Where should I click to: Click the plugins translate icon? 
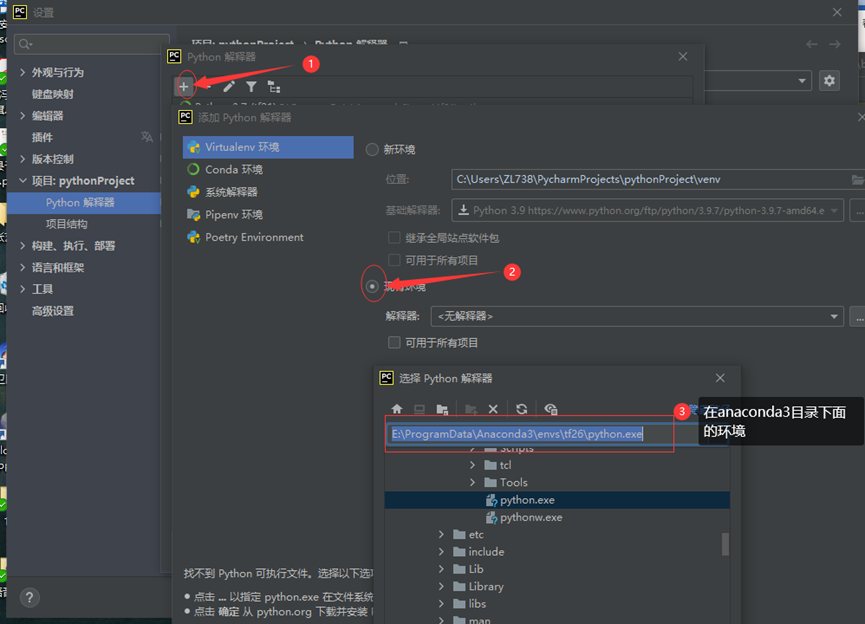click(x=147, y=137)
